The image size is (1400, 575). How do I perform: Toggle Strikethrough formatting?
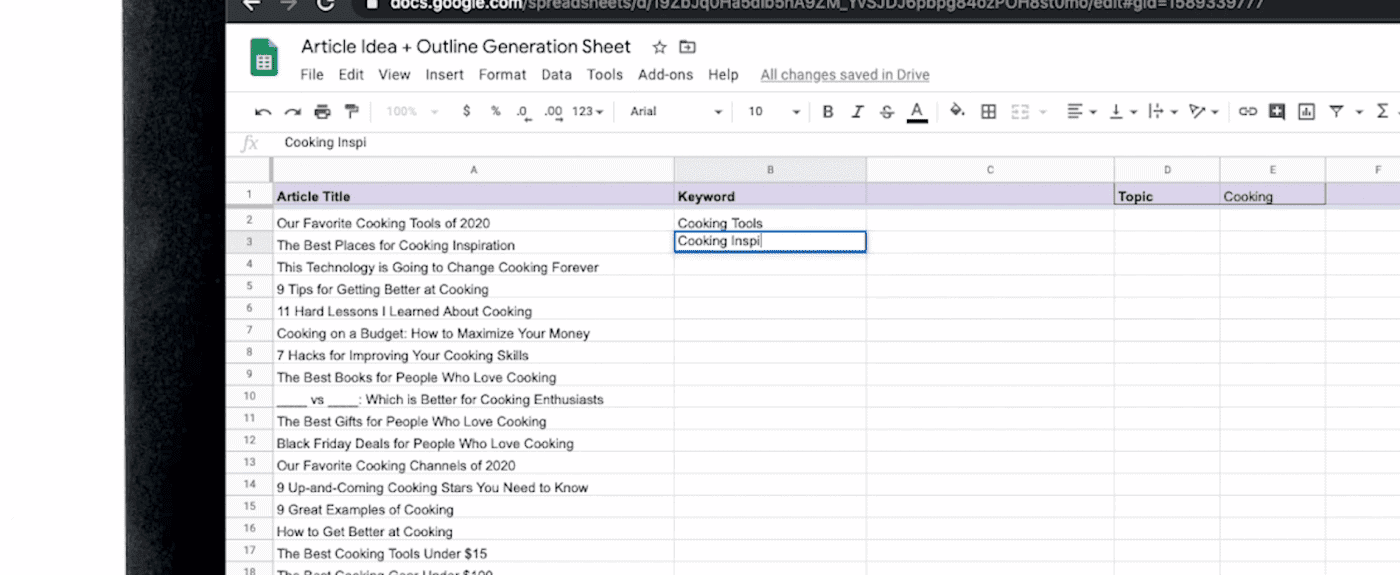pyautogui.click(x=886, y=112)
